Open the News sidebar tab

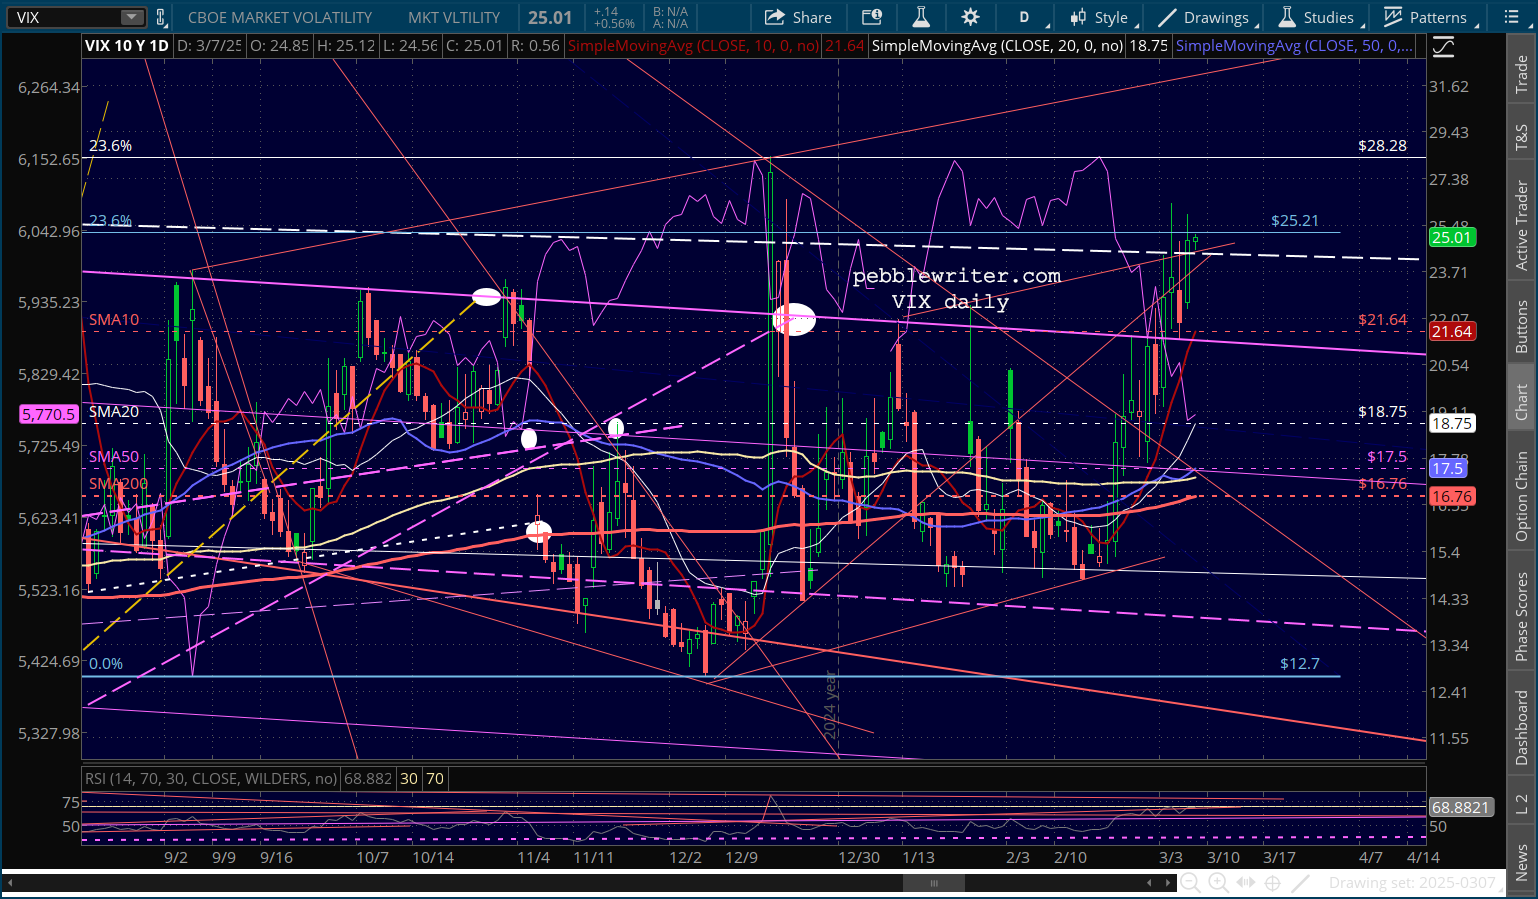[x=1522, y=862]
